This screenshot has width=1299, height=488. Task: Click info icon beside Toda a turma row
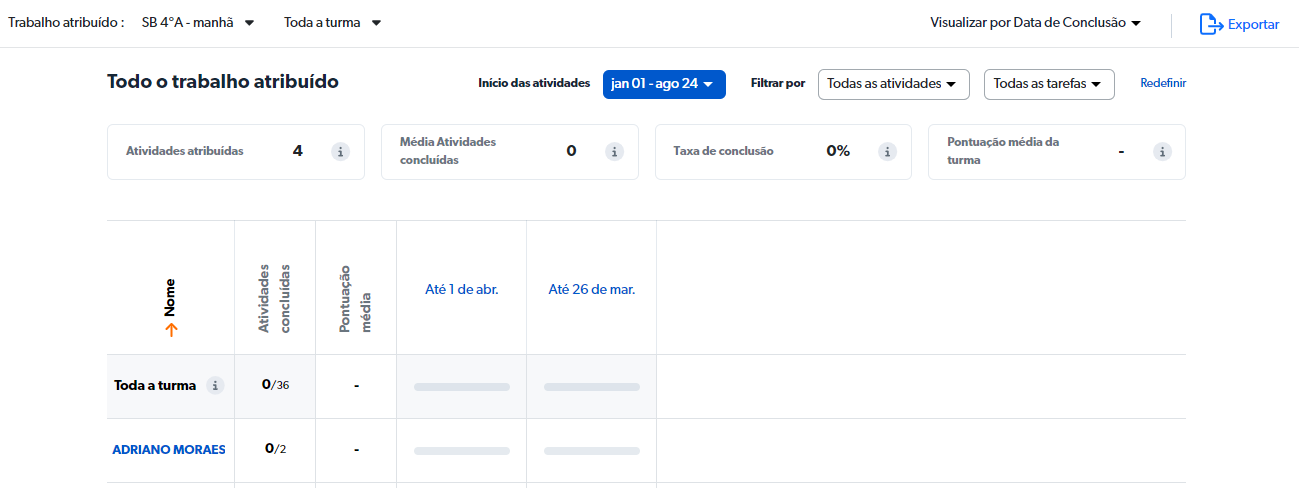click(214, 385)
